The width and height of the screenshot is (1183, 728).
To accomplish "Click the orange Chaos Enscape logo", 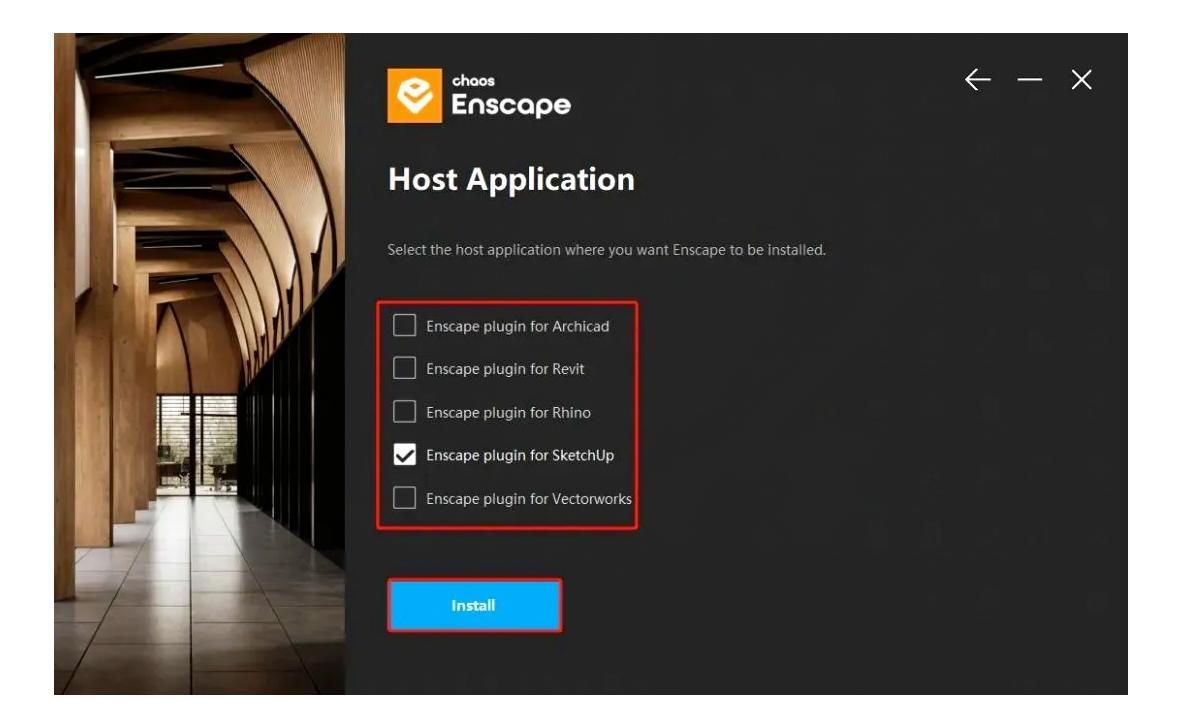I will point(414,96).
